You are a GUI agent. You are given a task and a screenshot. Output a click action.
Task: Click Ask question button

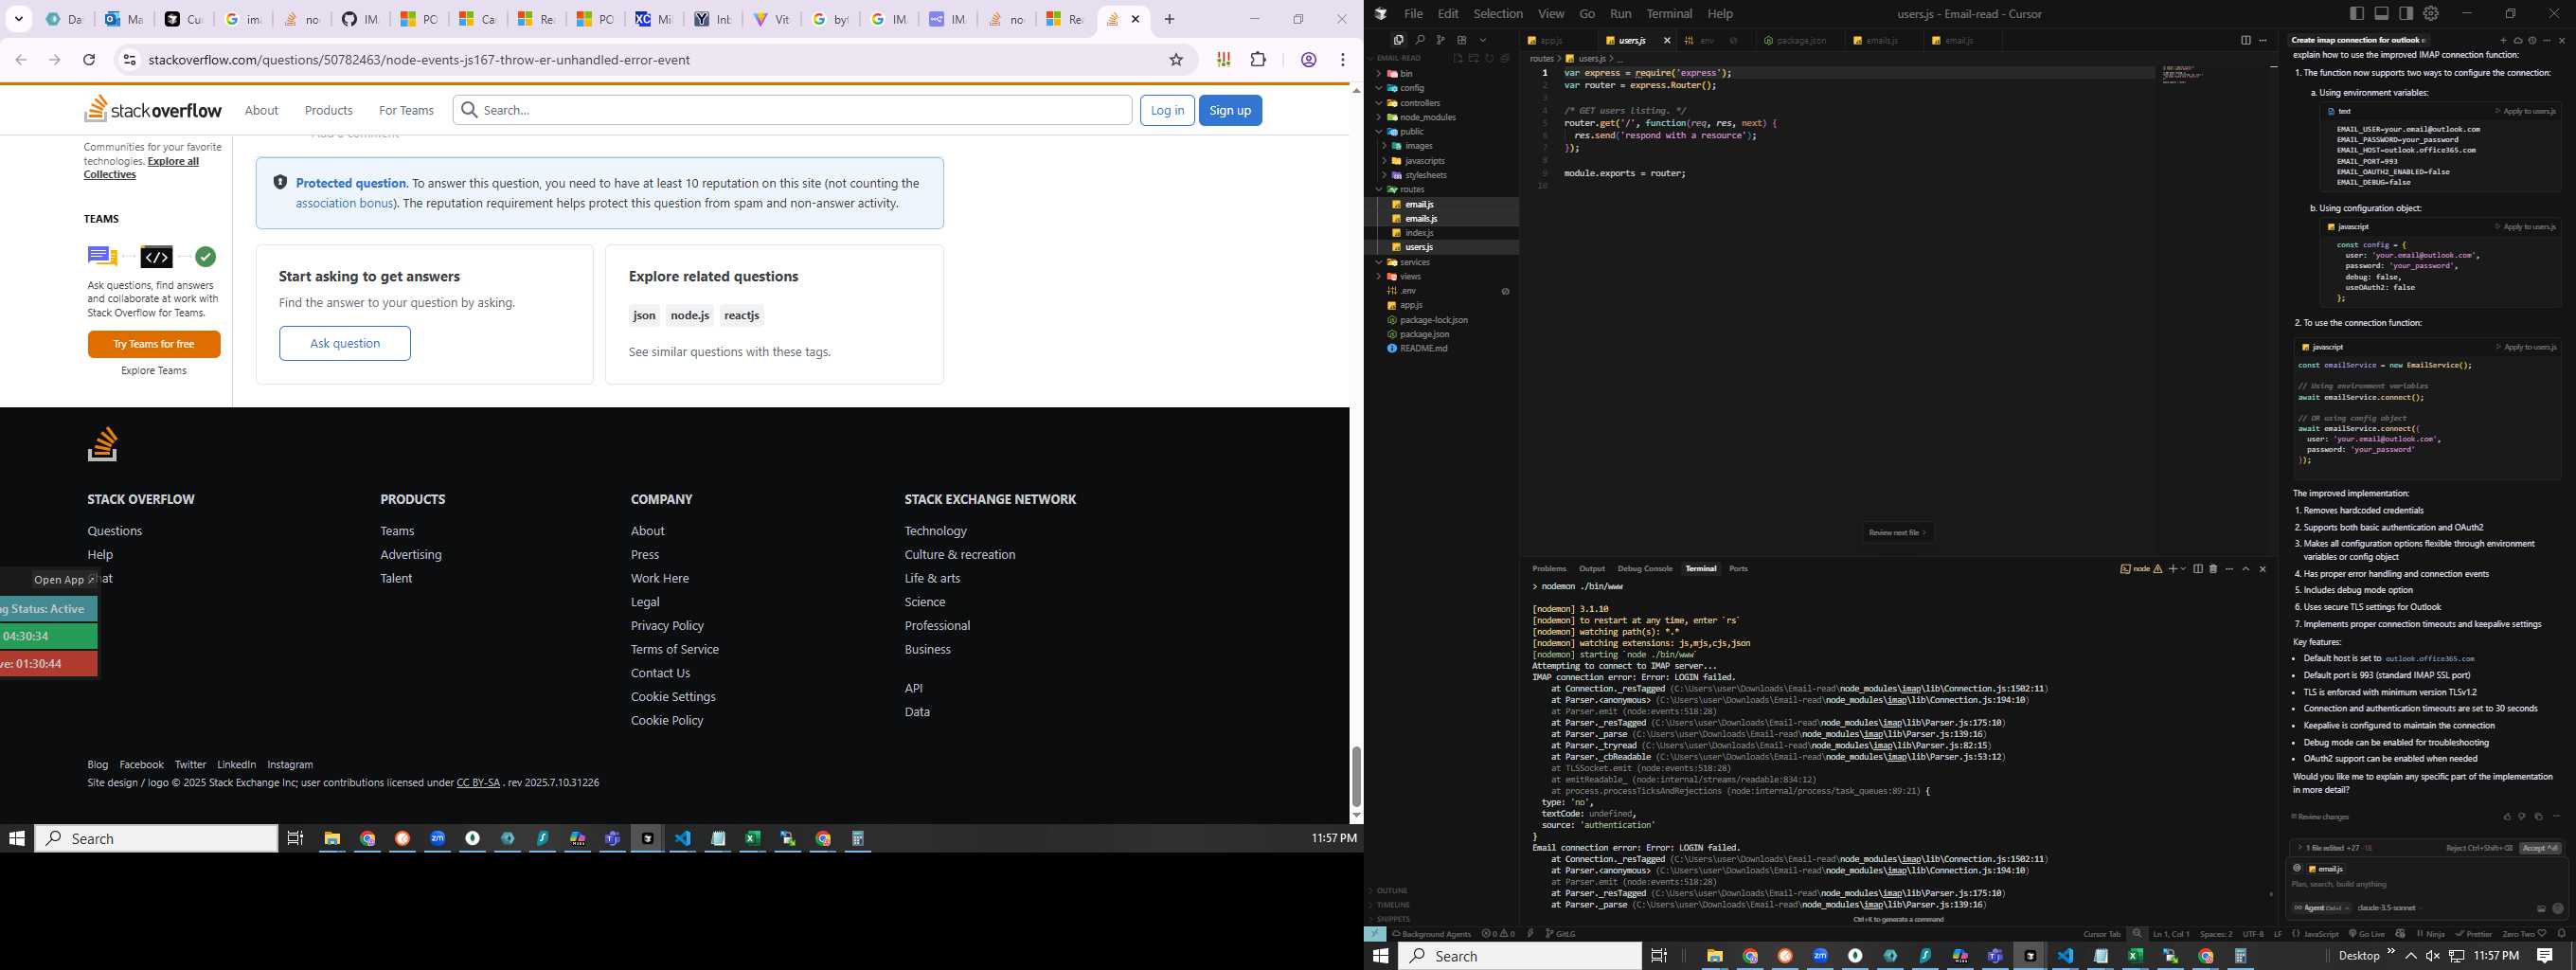tap(345, 343)
